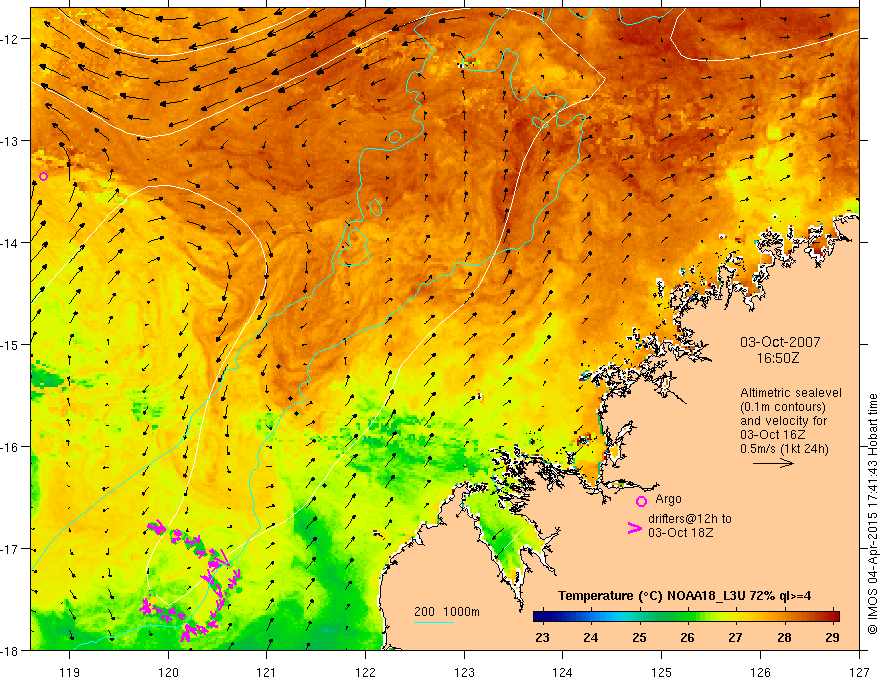
Task: Click the longitude axis label "120"
Action: coord(168,672)
